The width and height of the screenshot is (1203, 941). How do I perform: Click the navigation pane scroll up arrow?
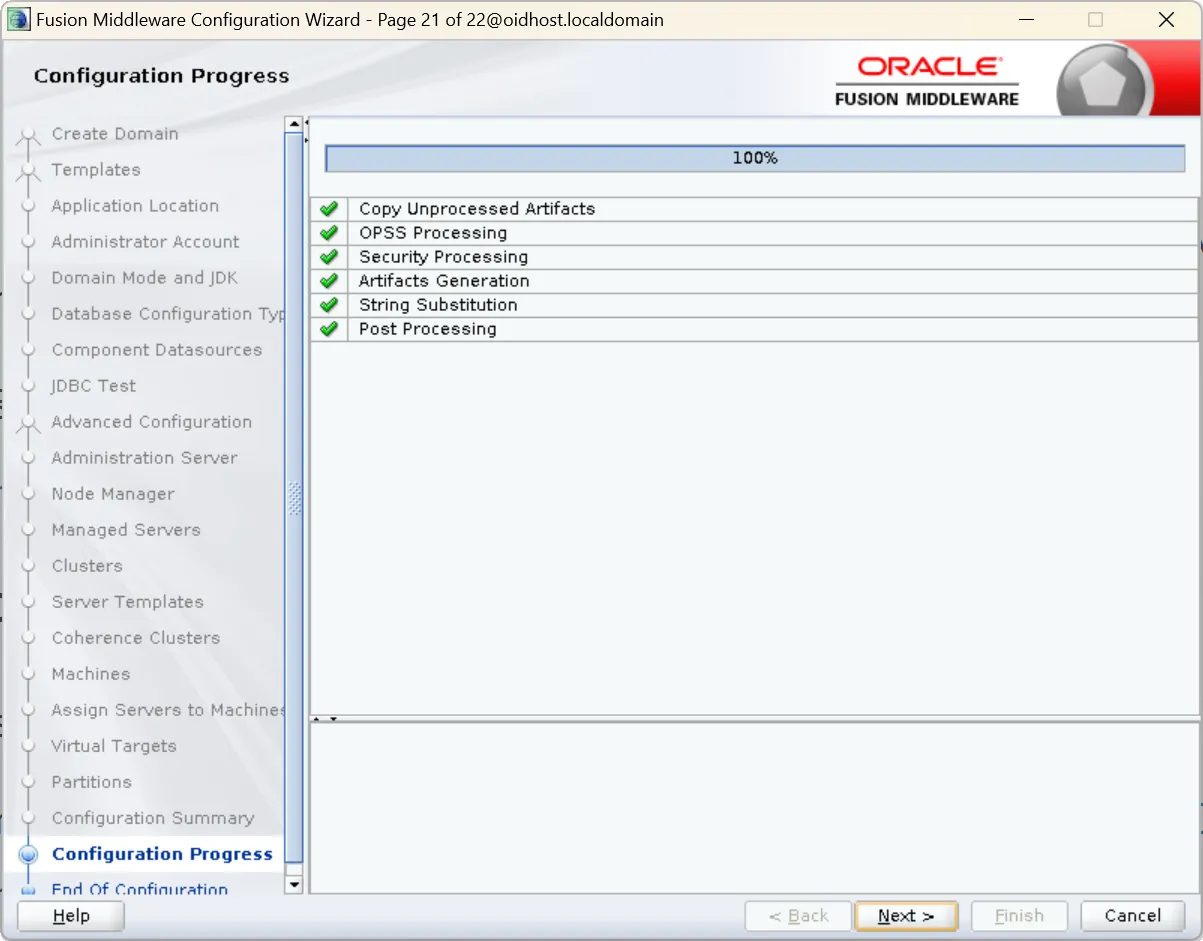tap(294, 125)
